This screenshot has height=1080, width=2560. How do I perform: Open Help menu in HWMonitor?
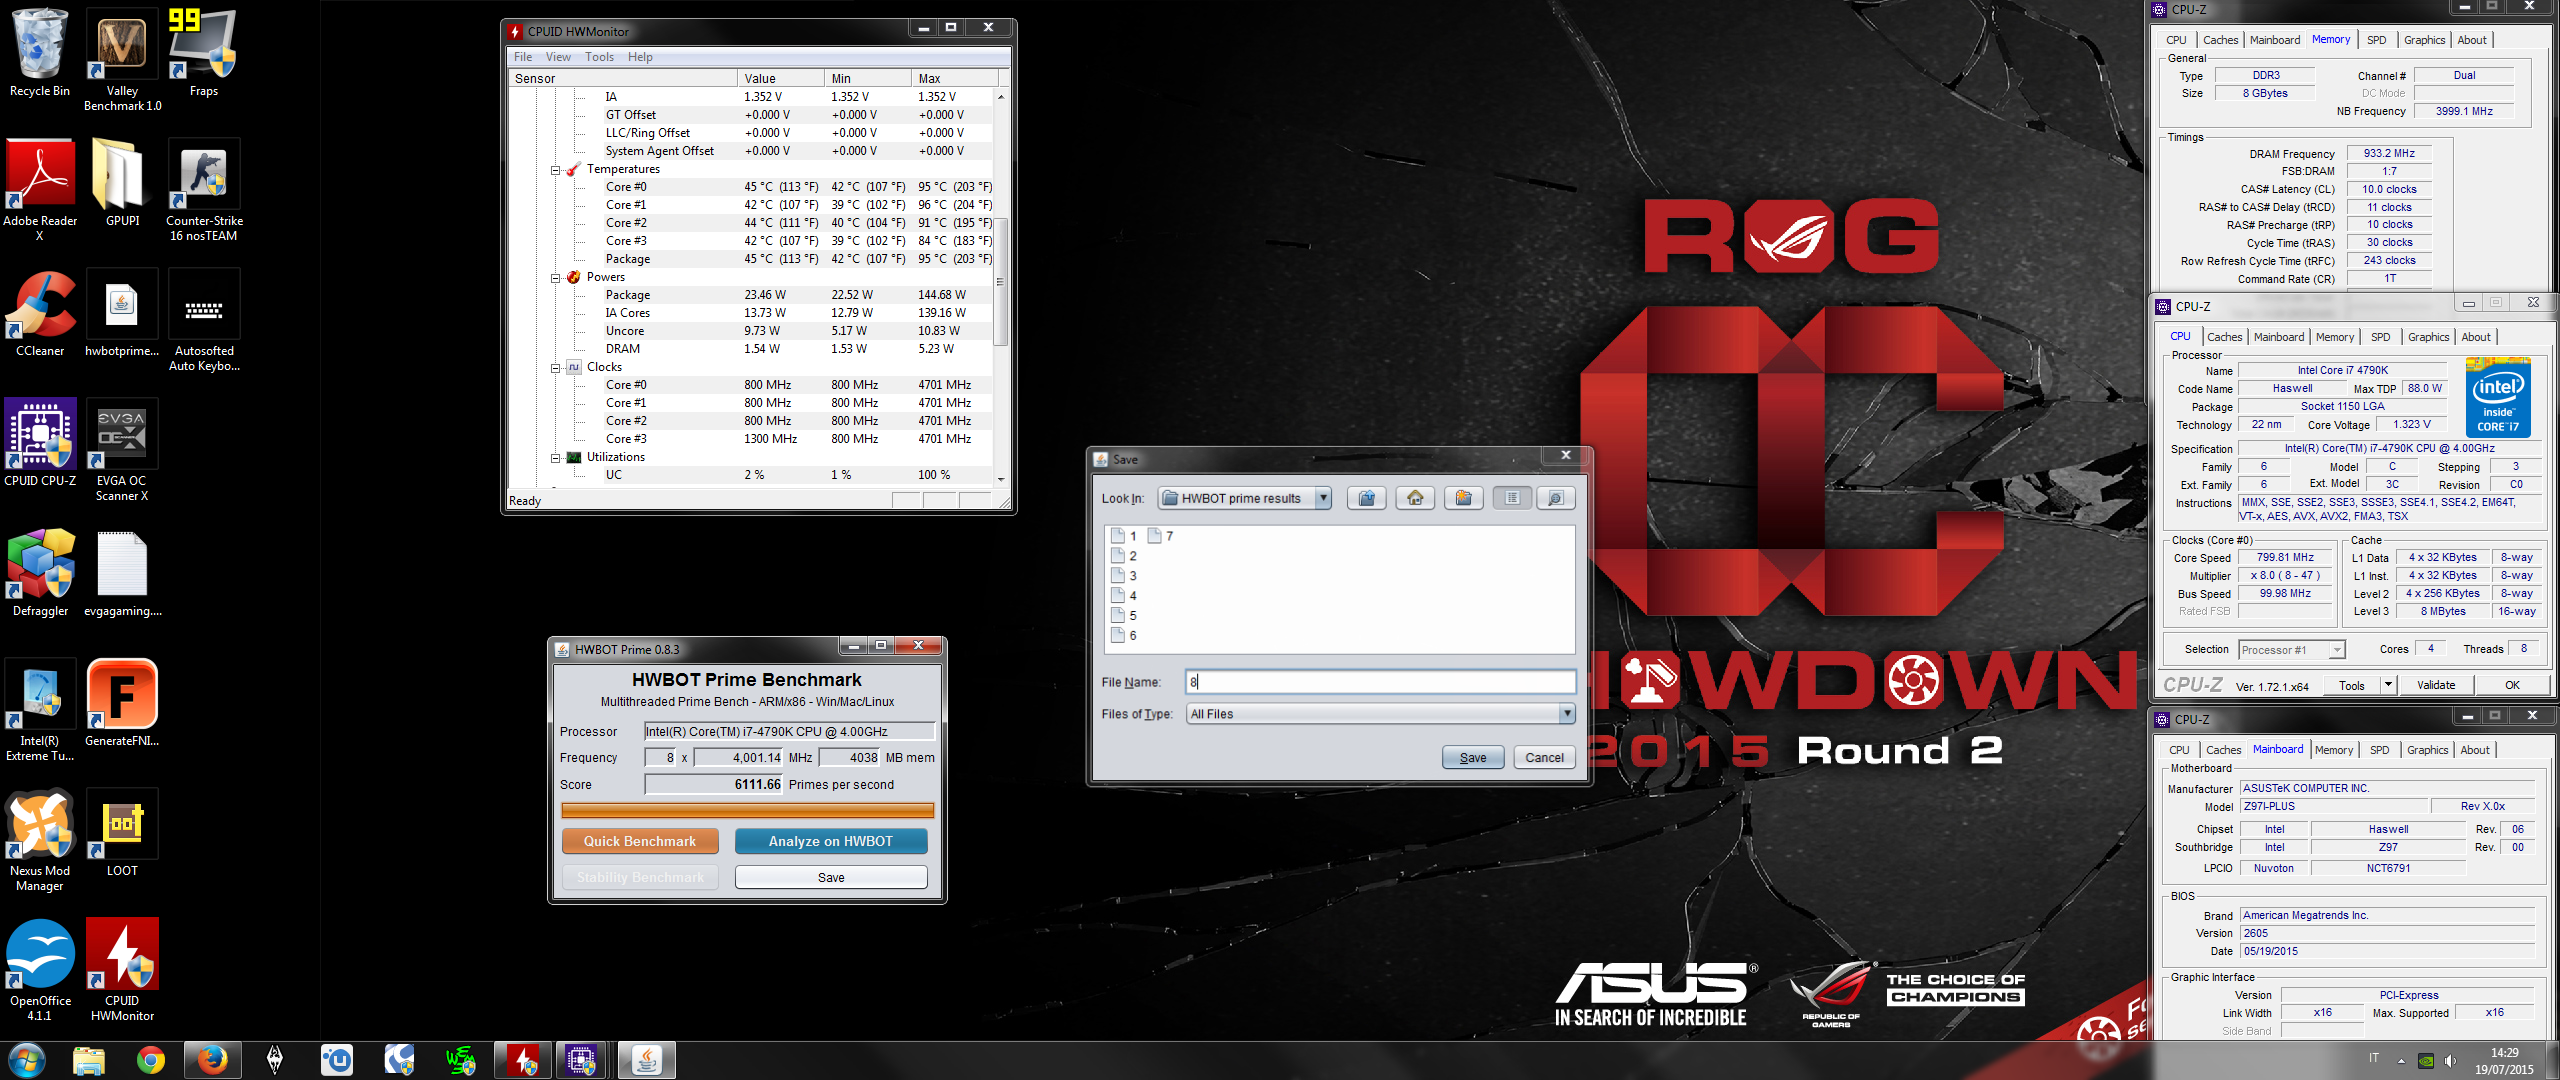pyautogui.click(x=640, y=57)
